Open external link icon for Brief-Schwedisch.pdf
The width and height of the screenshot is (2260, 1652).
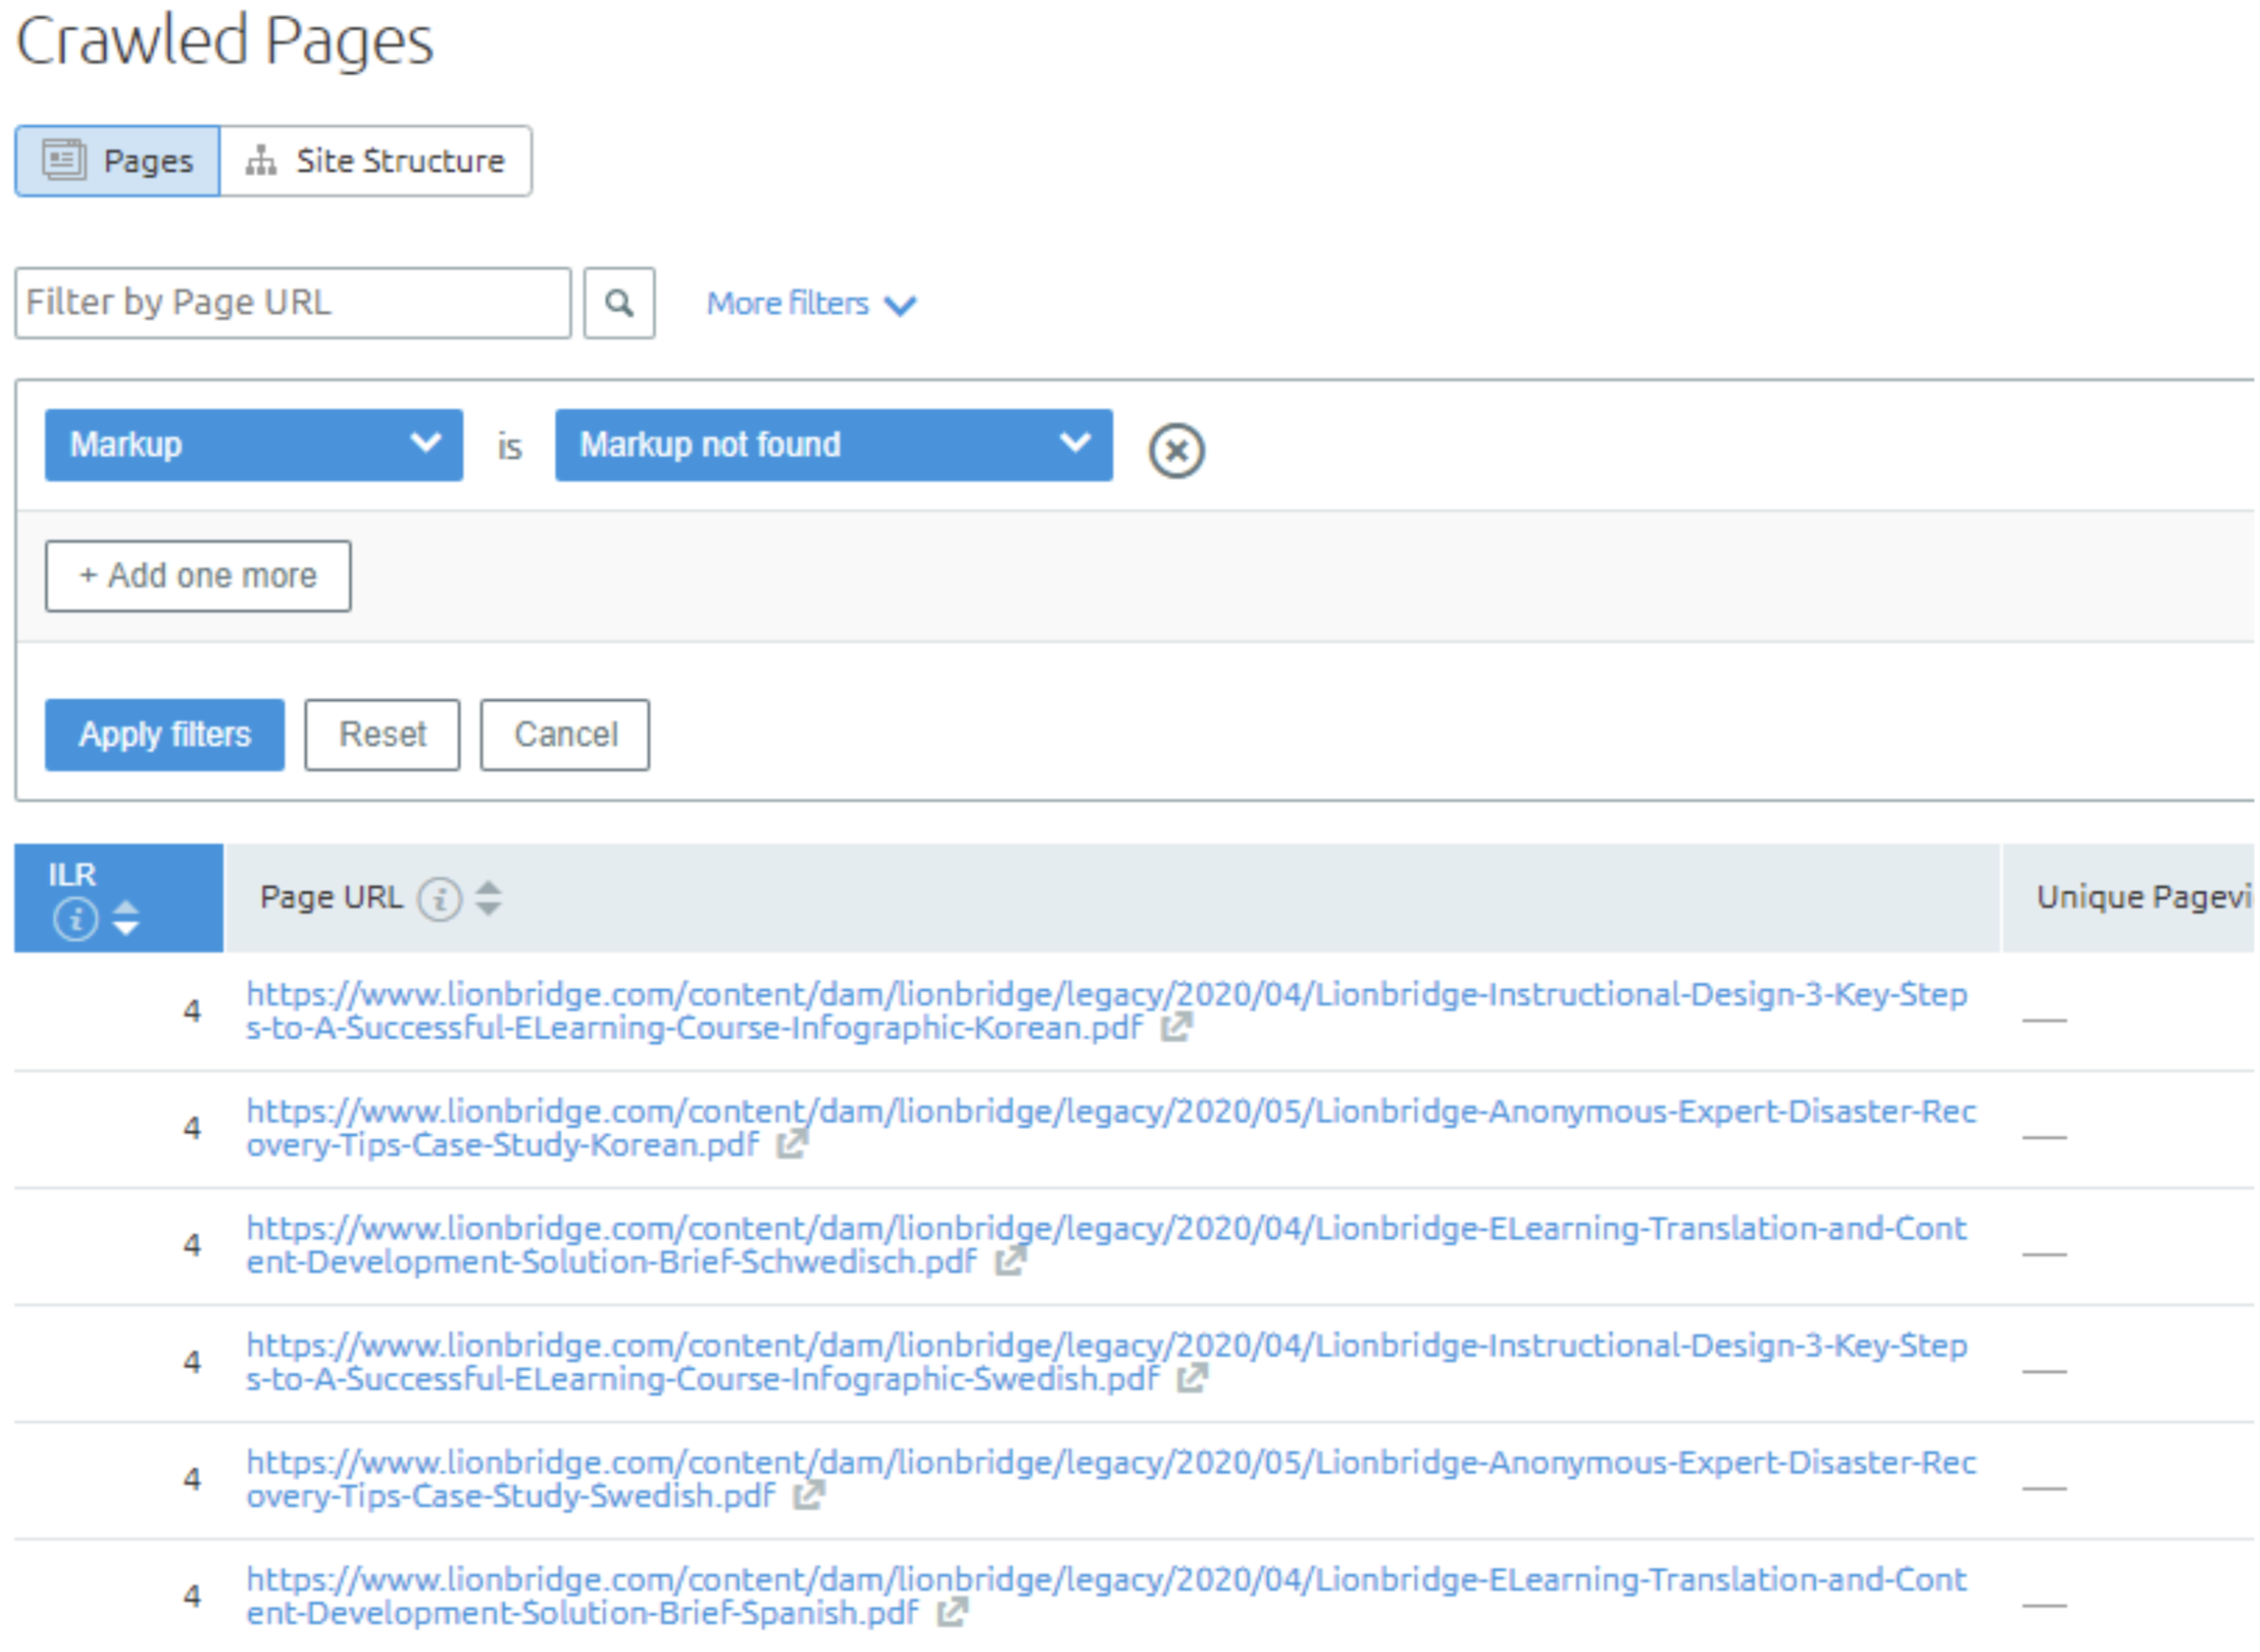pyautogui.click(x=1010, y=1261)
